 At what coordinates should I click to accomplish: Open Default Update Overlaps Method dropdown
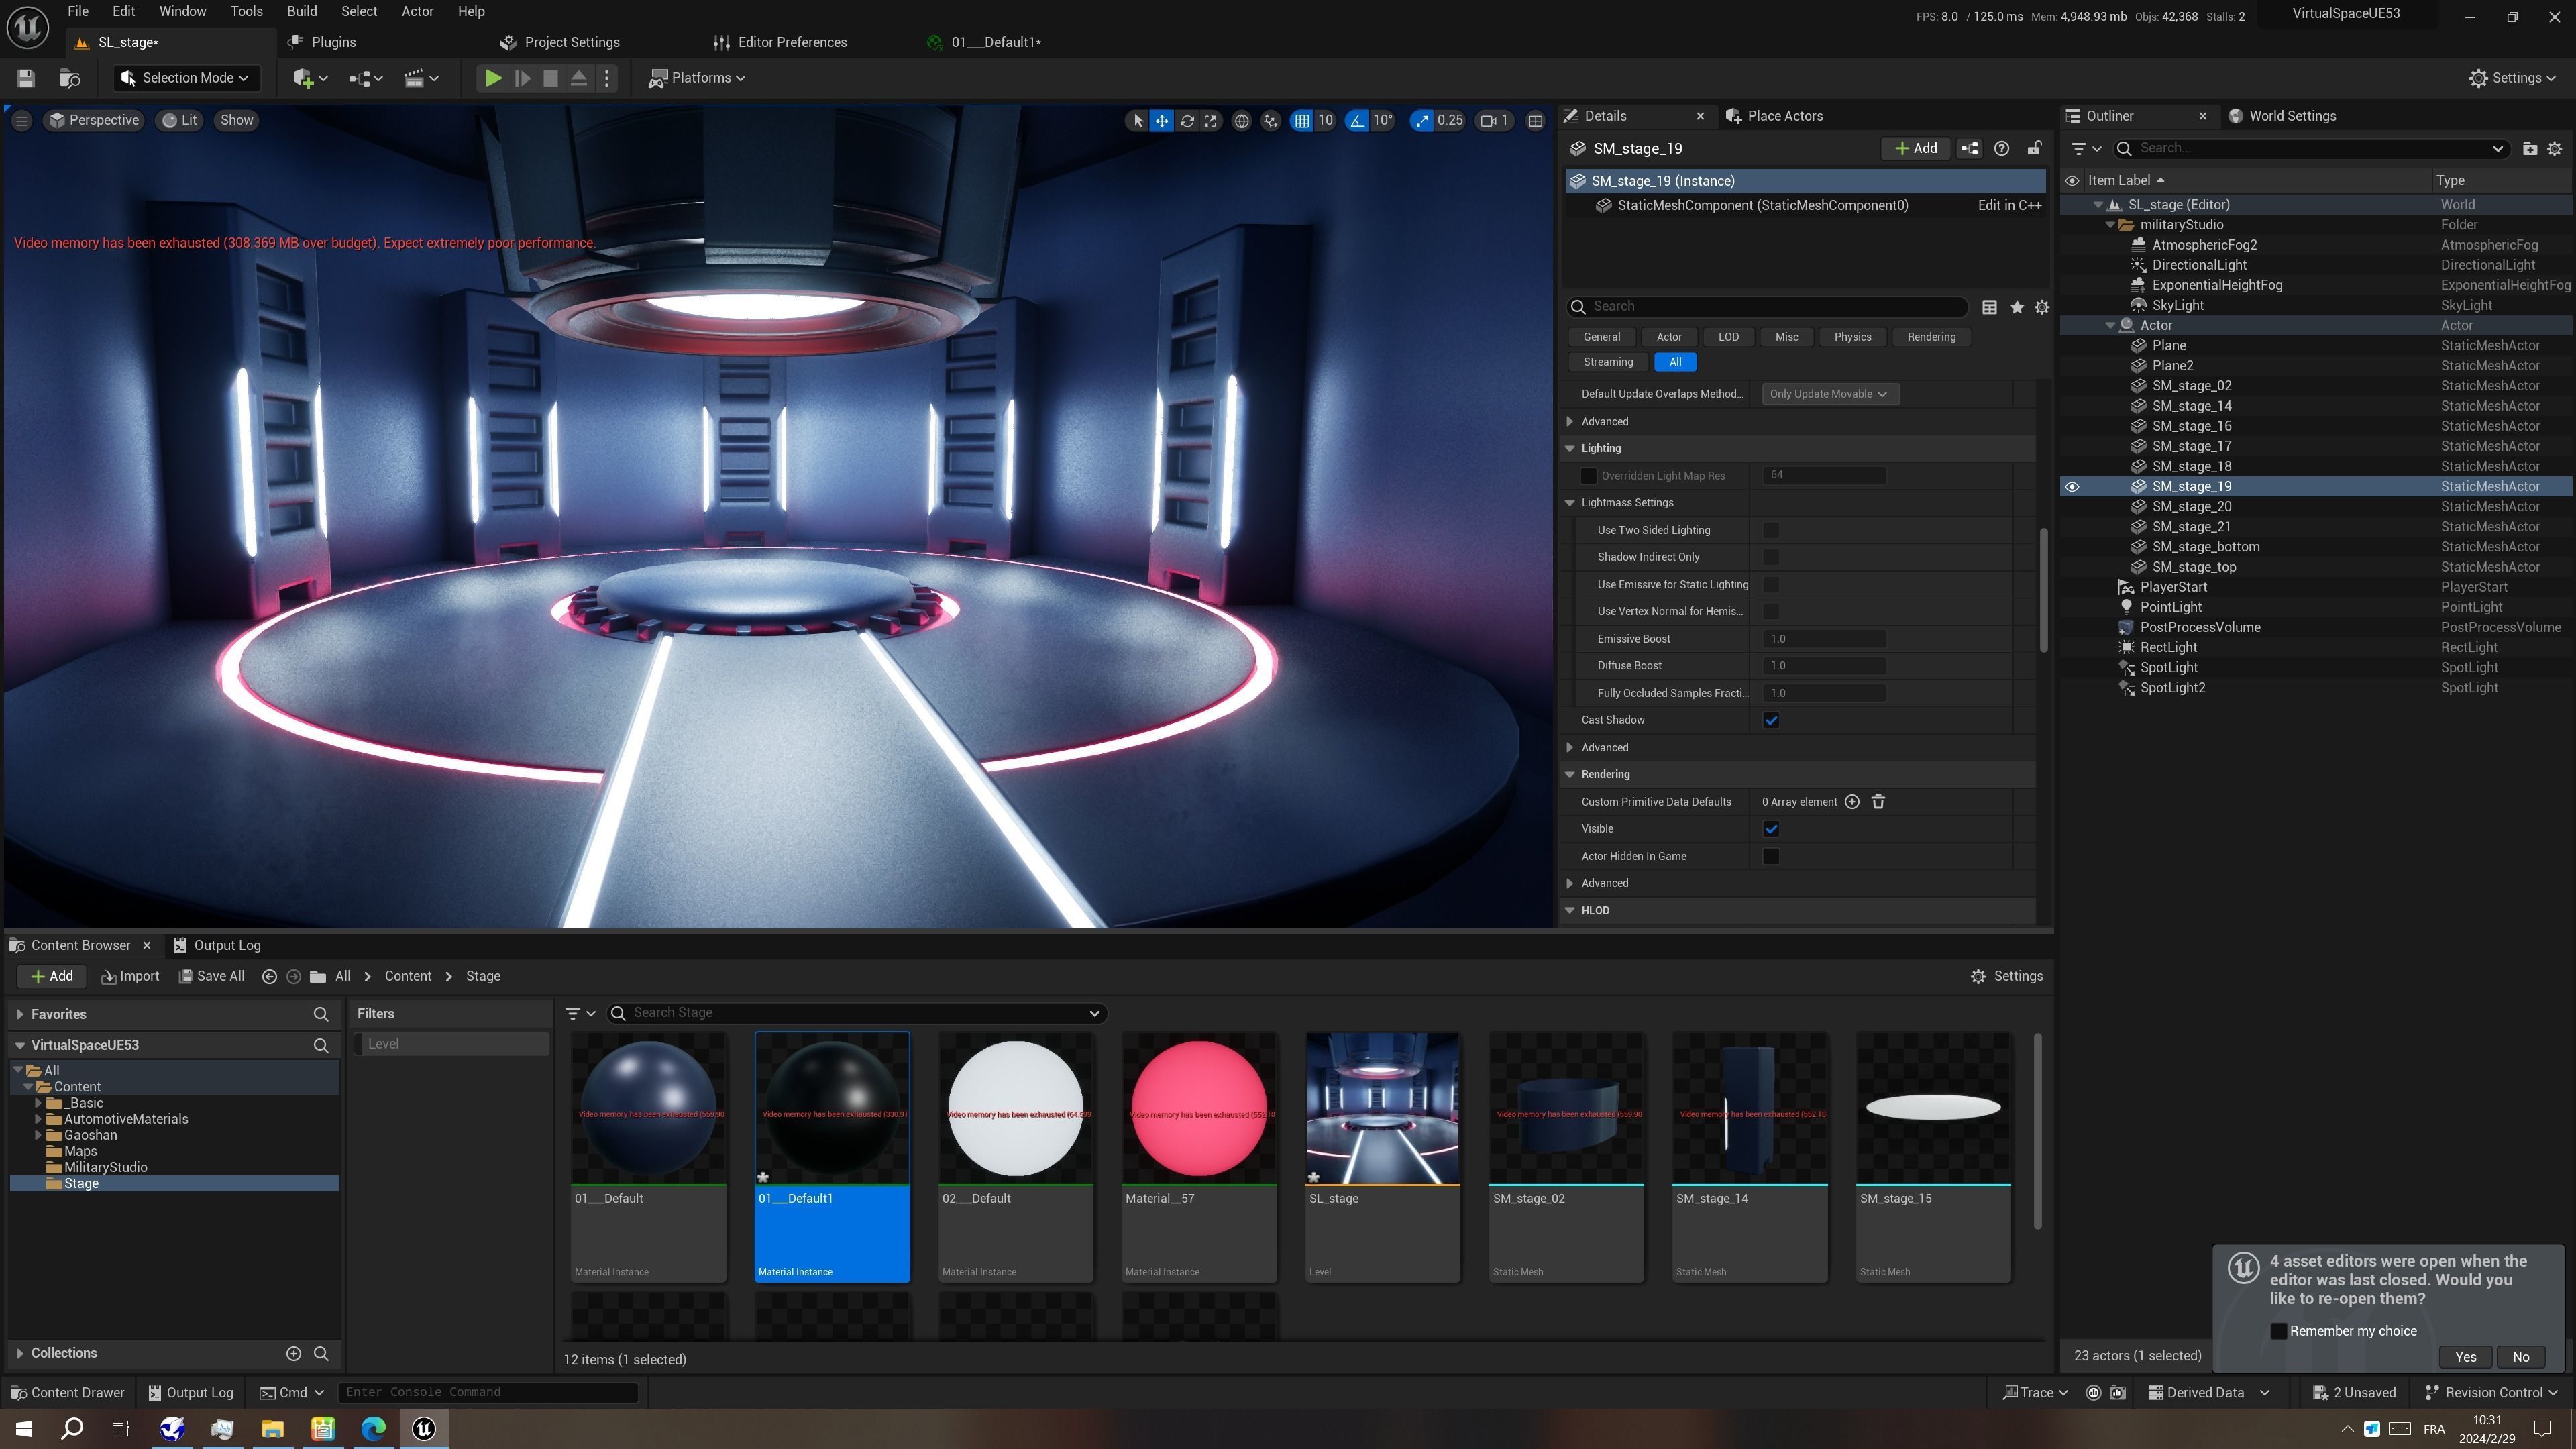click(1829, 394)
